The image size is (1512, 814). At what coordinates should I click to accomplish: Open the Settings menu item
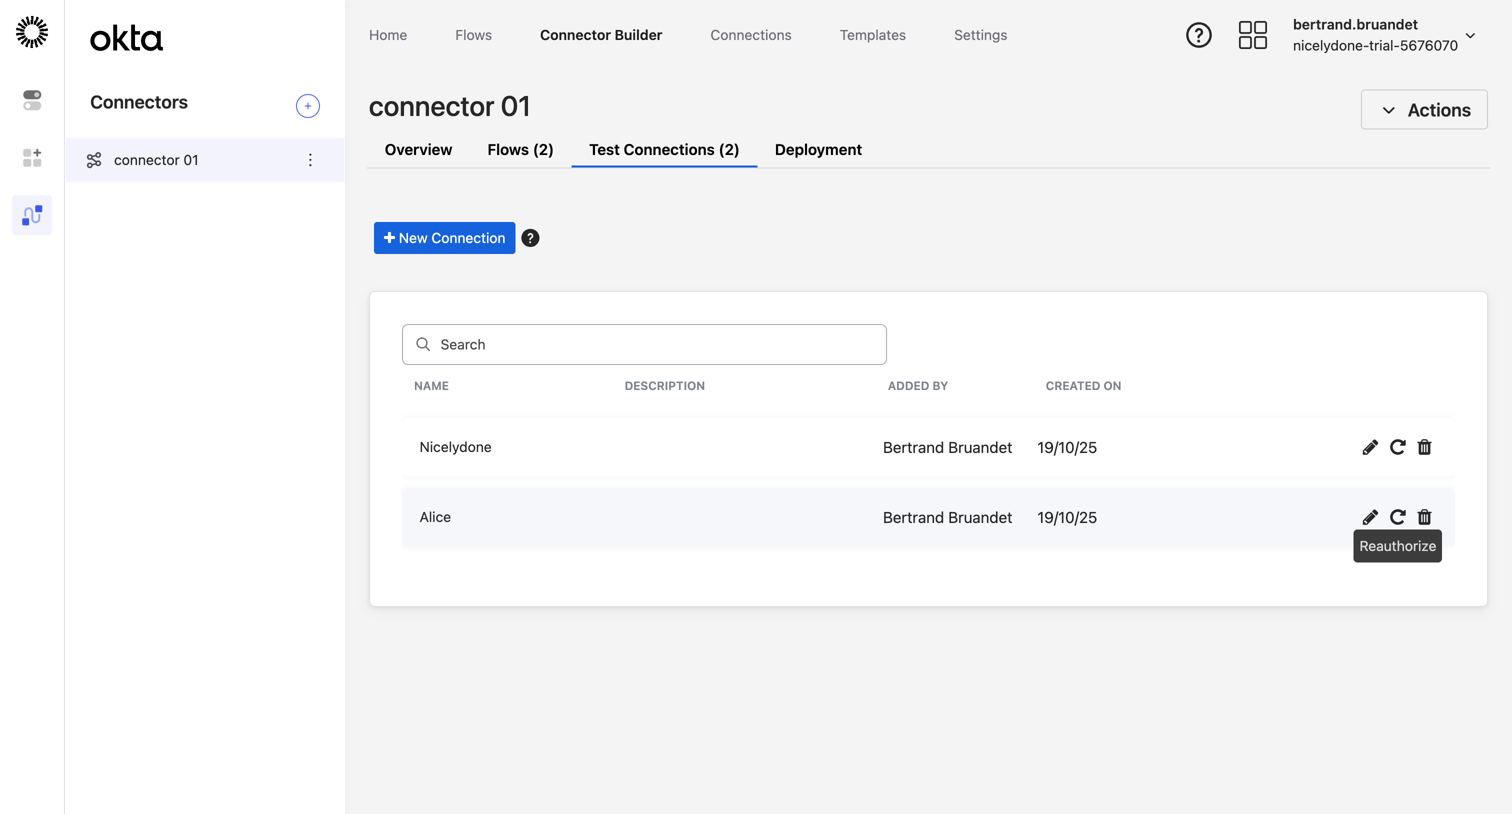click(980, 35)
